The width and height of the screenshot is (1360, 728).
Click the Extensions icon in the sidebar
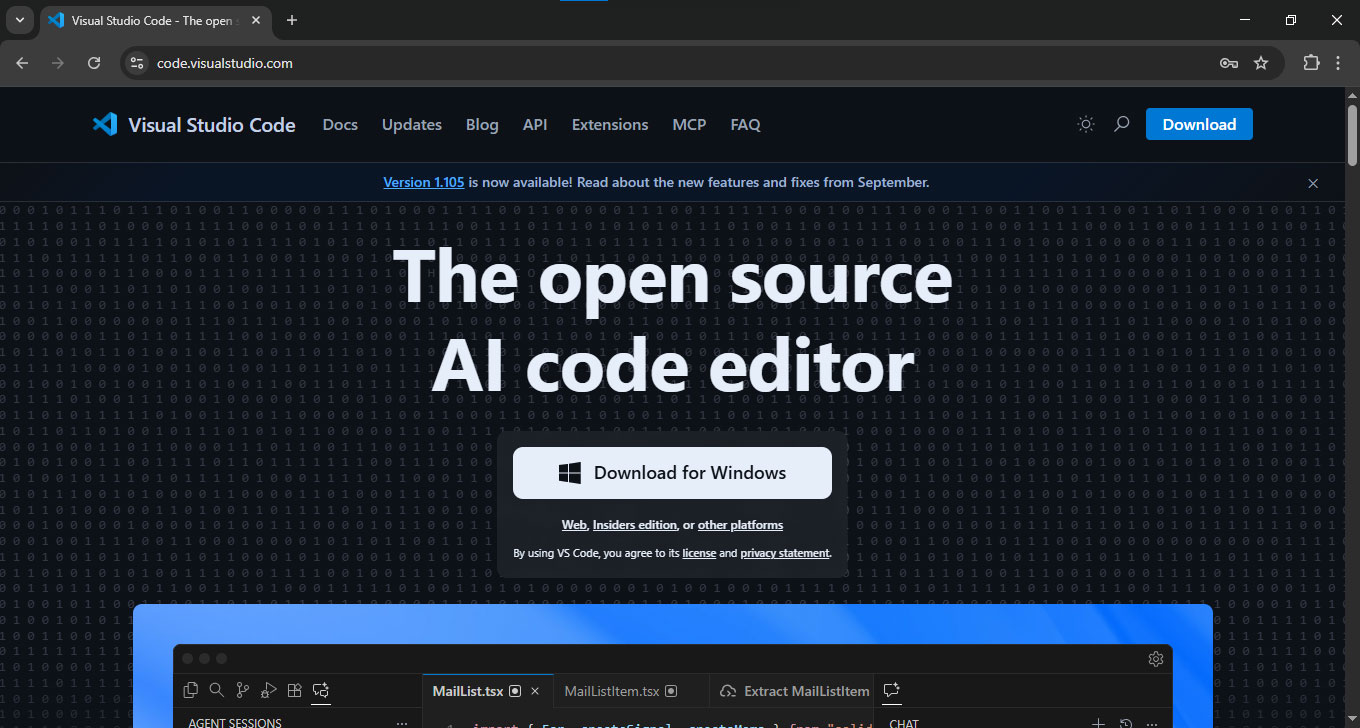[x=294, y=690]
